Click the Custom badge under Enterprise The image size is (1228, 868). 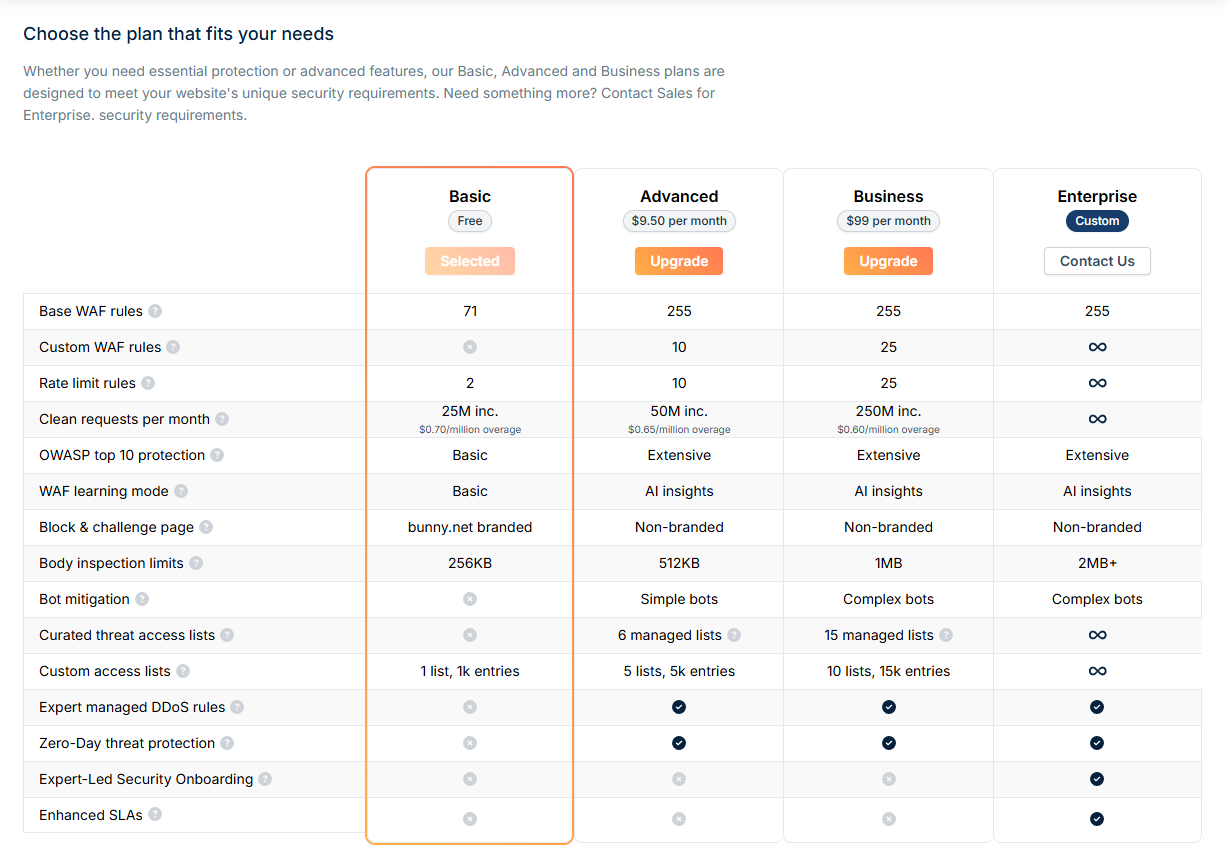1097,221
